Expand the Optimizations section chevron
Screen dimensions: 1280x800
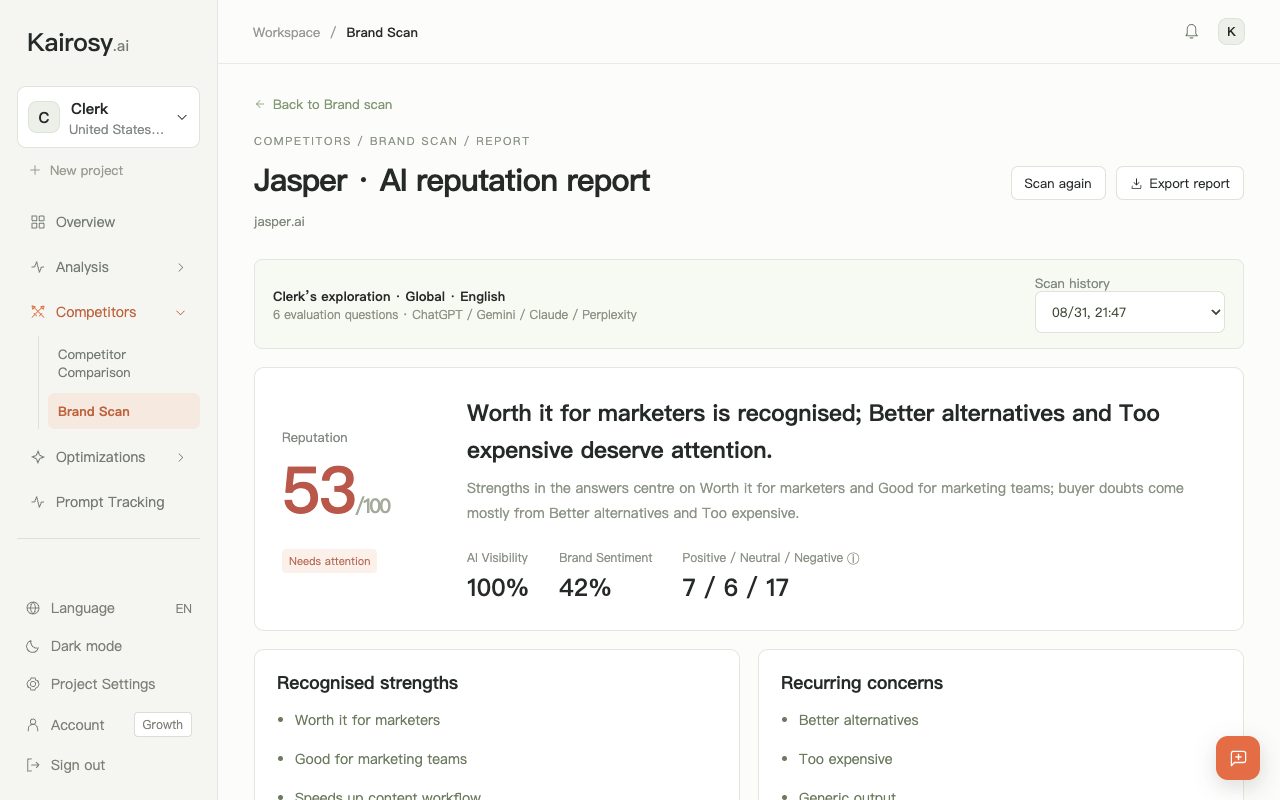181,457
